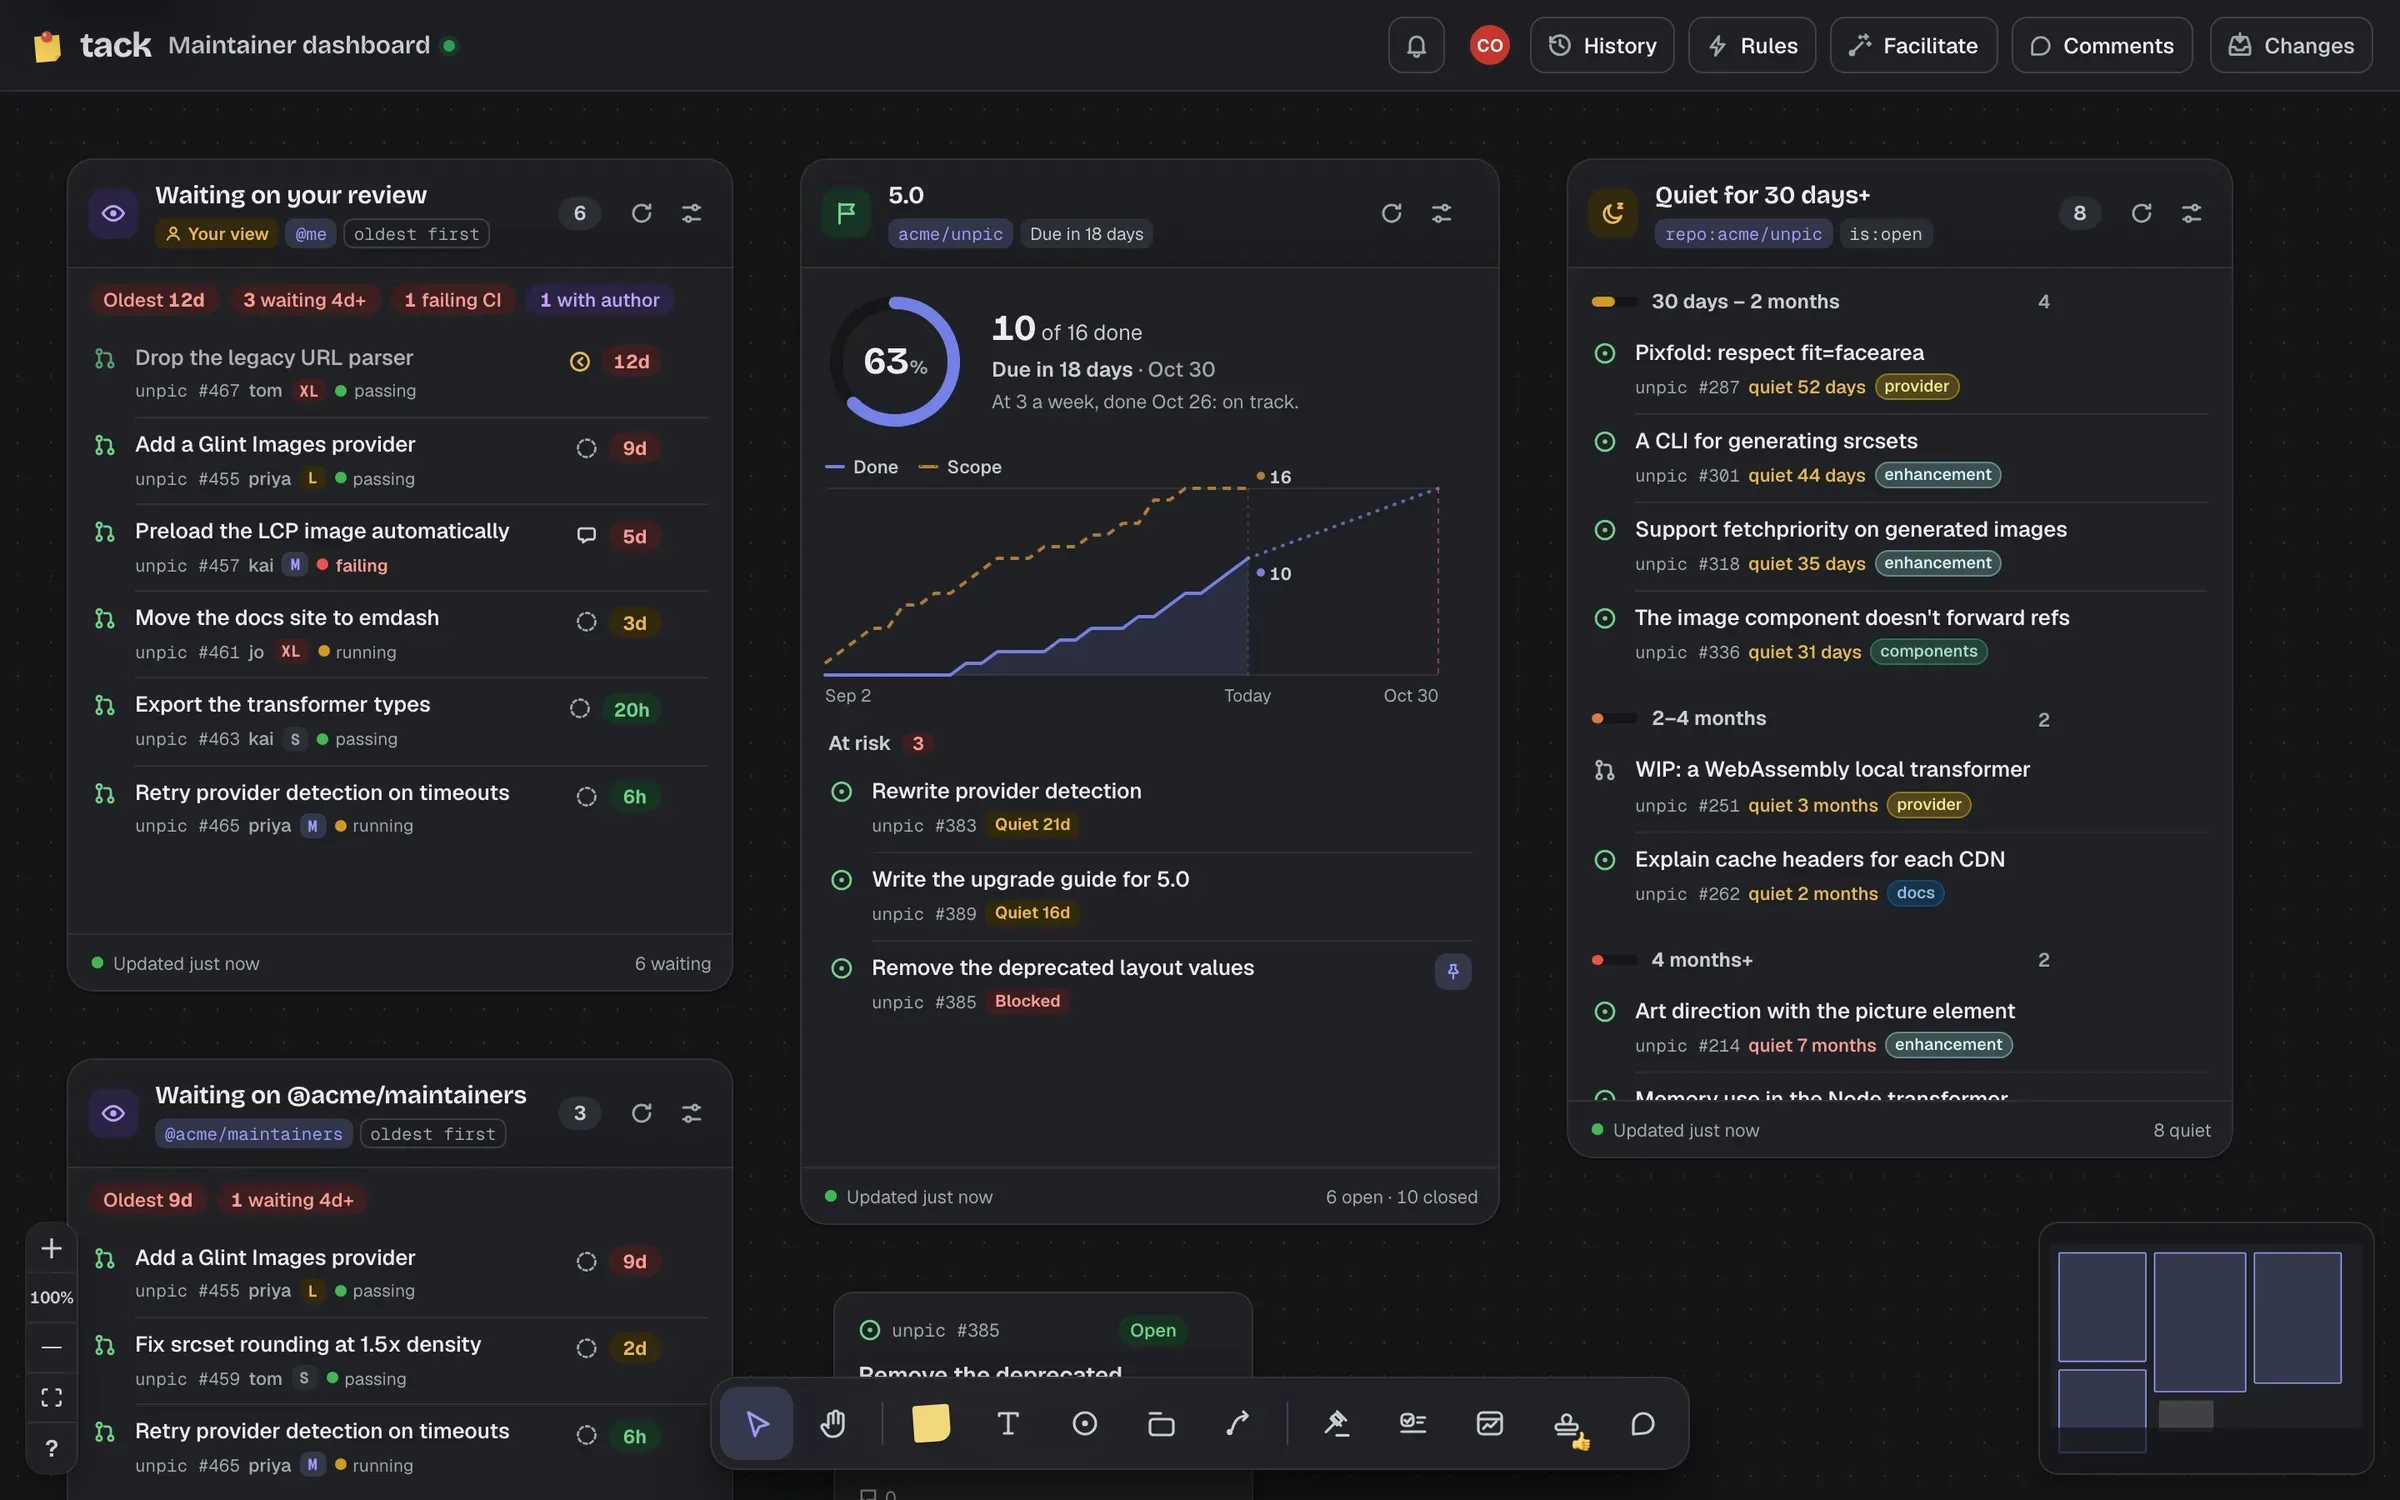
Task: Start Facilitate mode
Action: [1913, 45]
